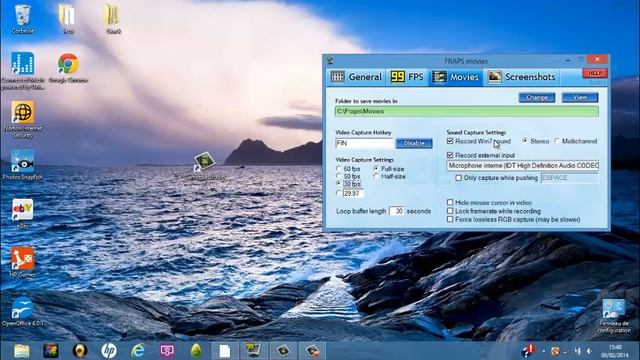Launch OpenOffice 4.0.1 from the desktop
This screenshot has width=640, height=360.
point(23,311)
